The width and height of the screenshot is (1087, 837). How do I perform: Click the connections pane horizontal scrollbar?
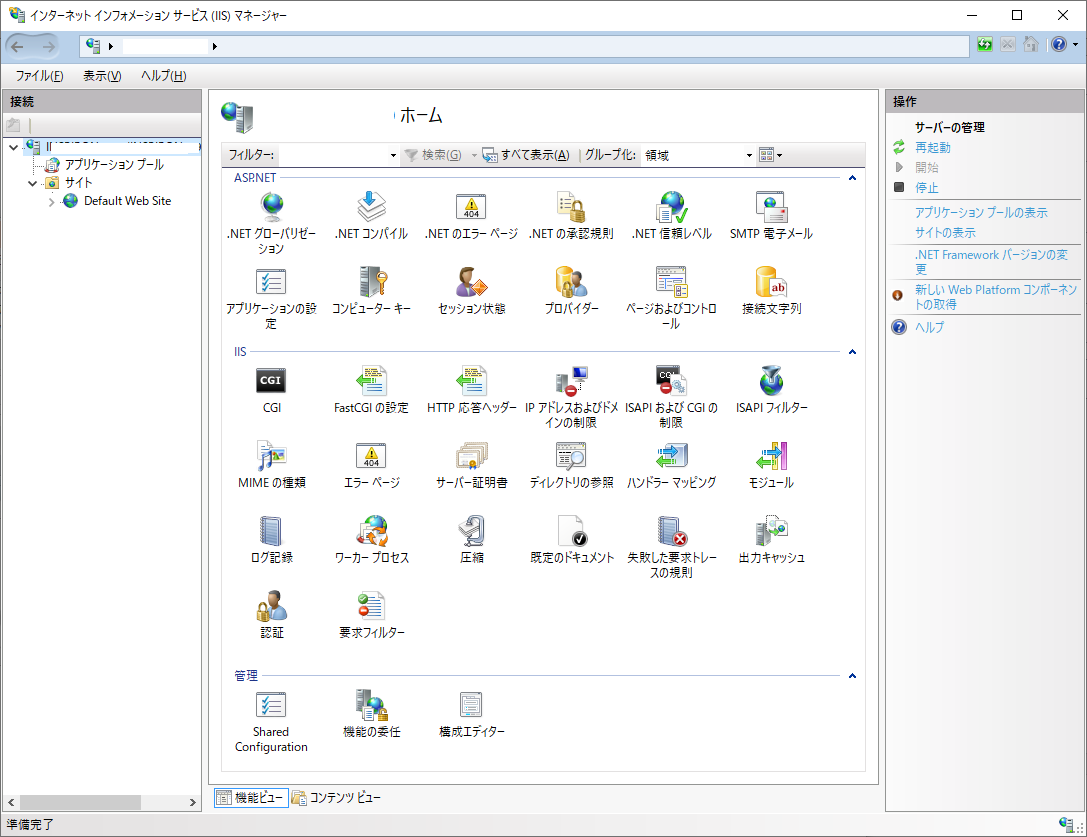(101, 802)
